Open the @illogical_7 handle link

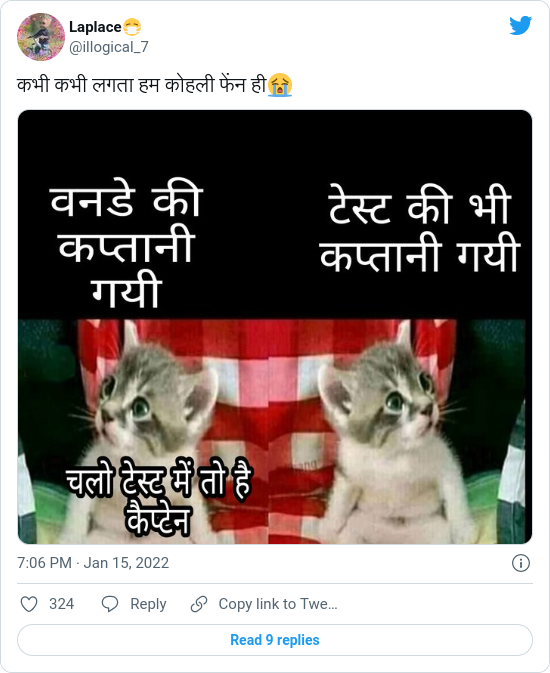tap(109, 47)
